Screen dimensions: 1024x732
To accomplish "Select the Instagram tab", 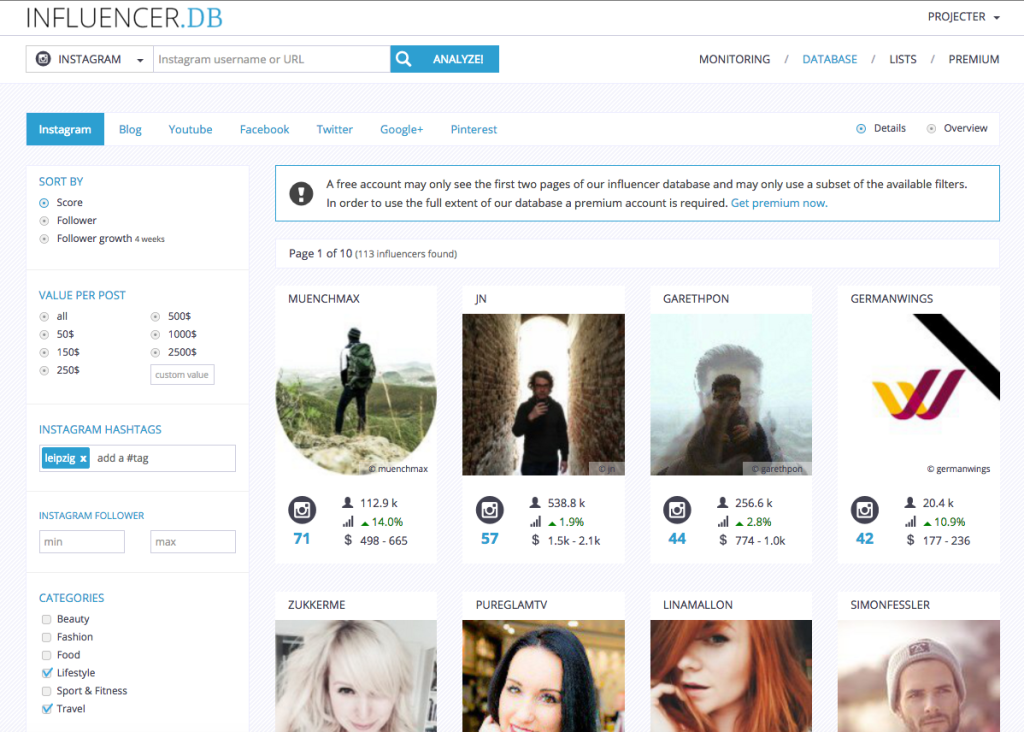I will [65, 129].
